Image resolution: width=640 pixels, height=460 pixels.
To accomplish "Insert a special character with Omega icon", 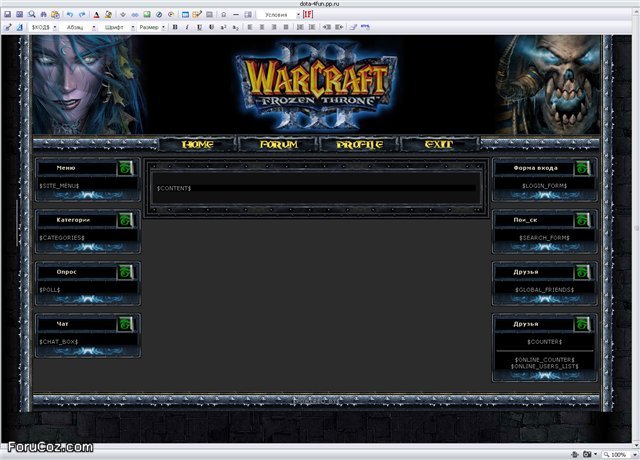I will (x=224, y=15).
